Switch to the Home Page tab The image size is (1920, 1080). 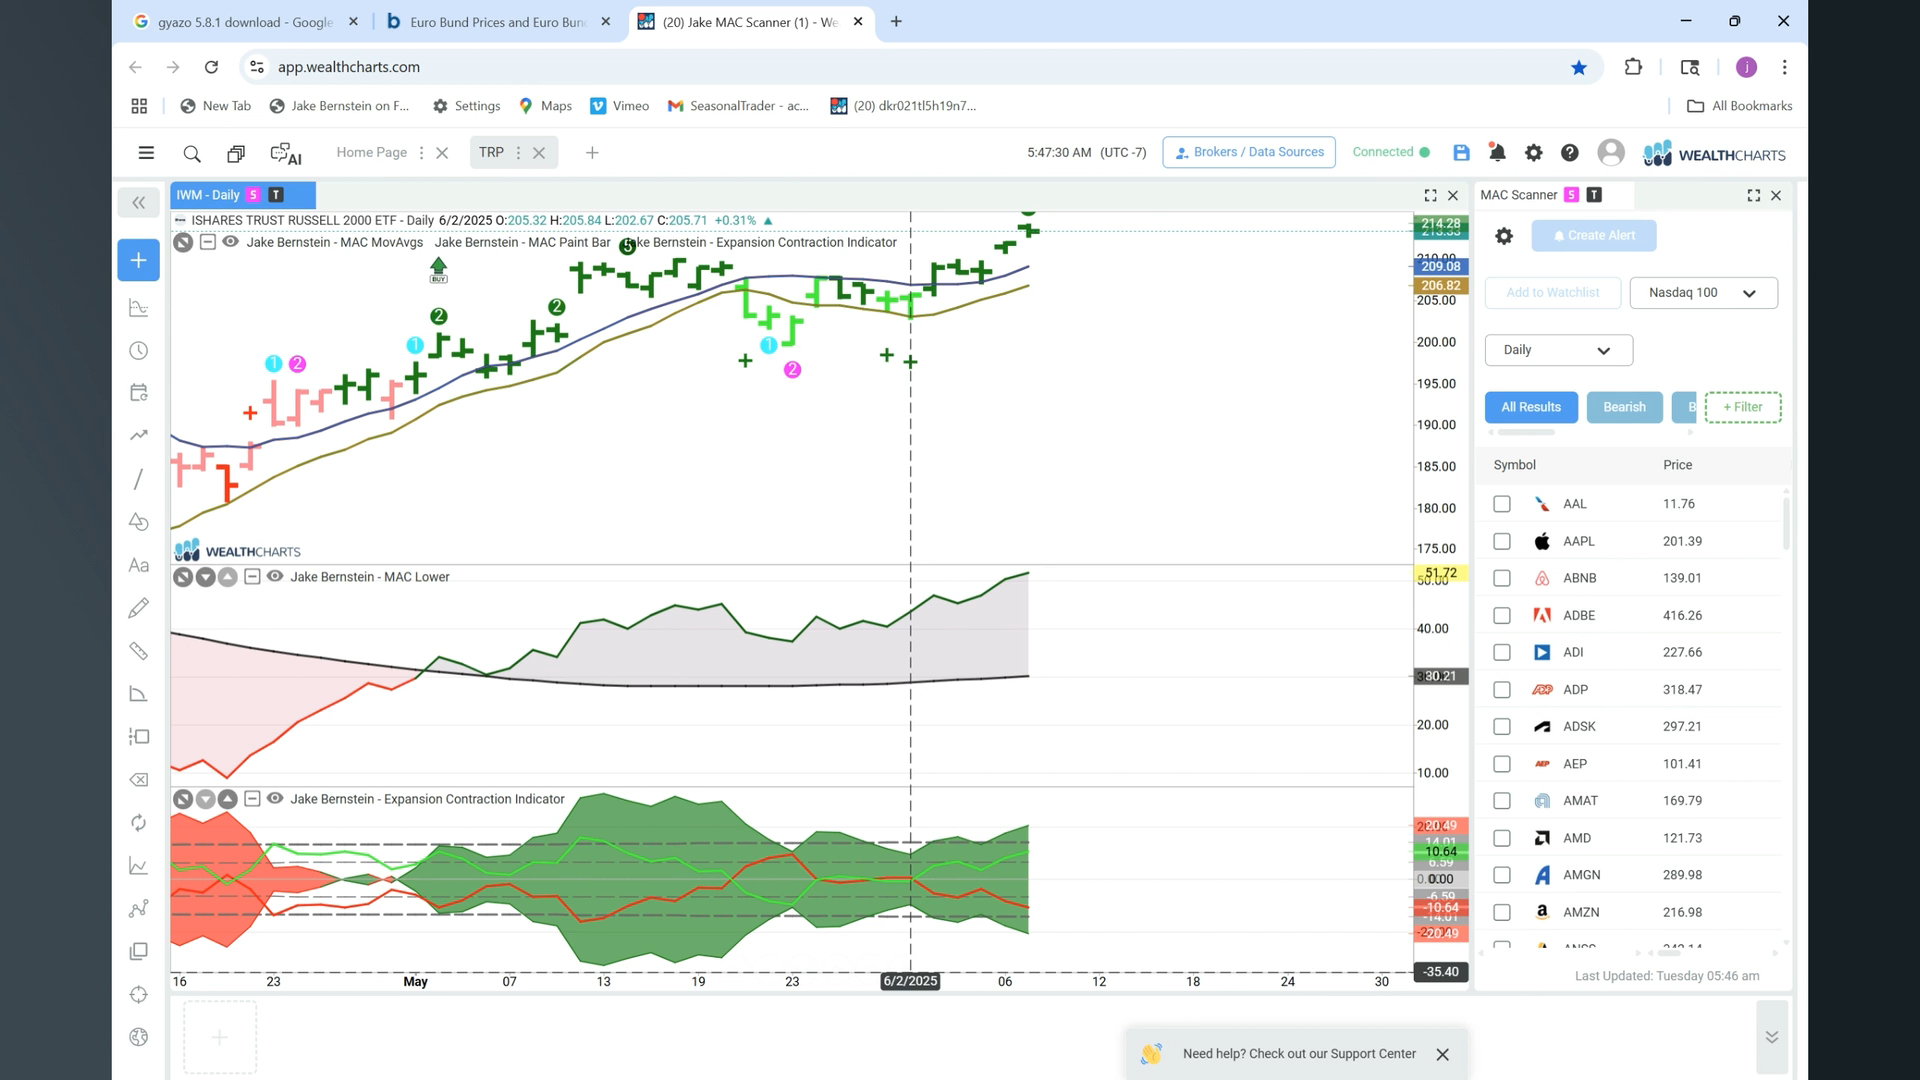pos(371,152)
